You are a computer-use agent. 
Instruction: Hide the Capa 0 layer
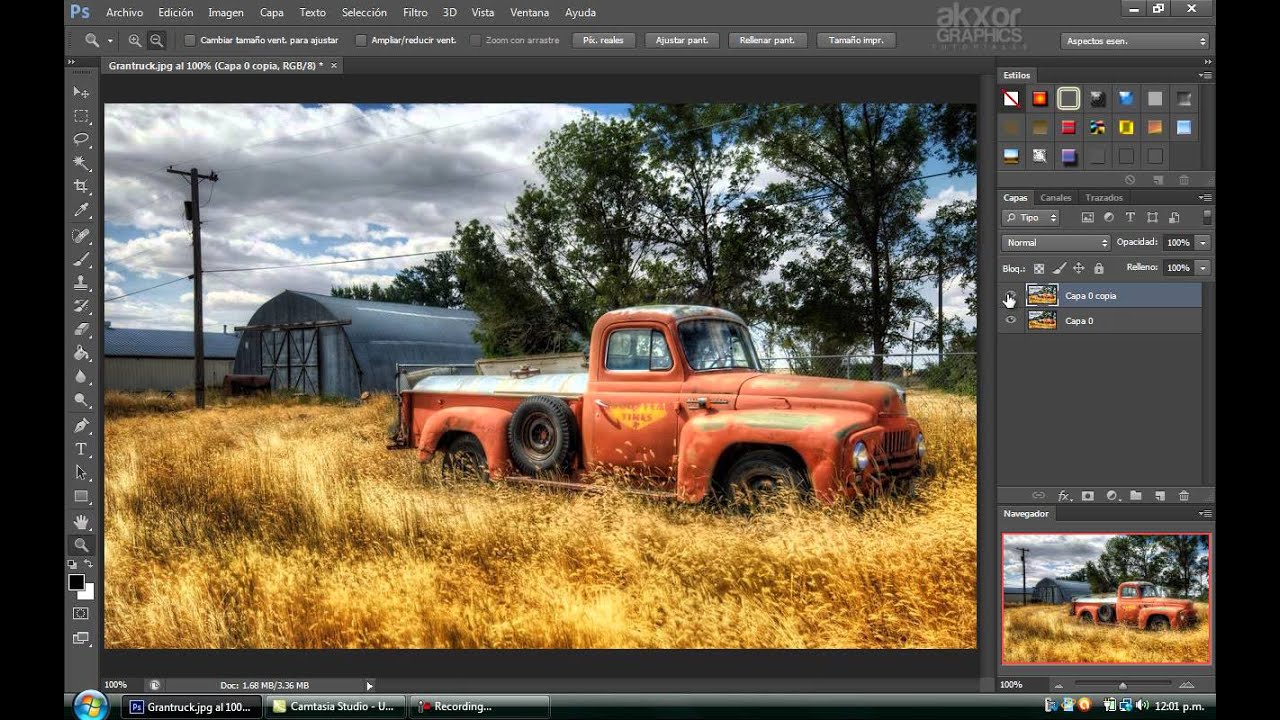[1010, 321]
